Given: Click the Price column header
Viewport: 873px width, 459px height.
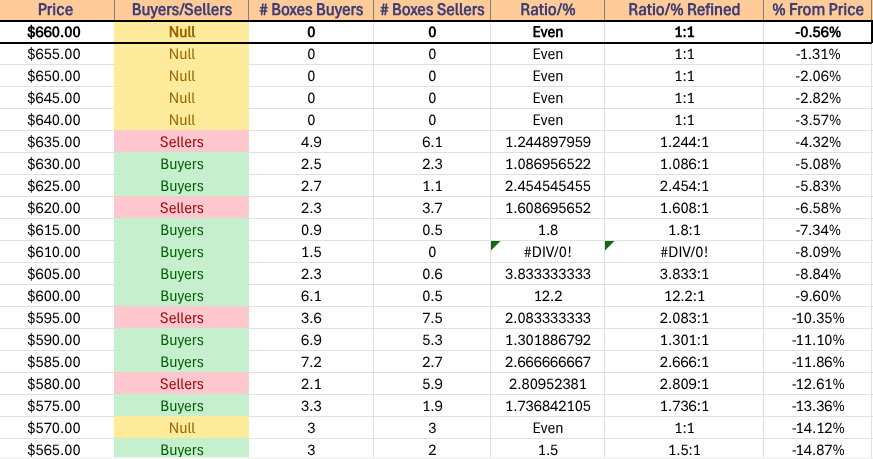Looking at the screenshot, I should [x=56, y=10].
